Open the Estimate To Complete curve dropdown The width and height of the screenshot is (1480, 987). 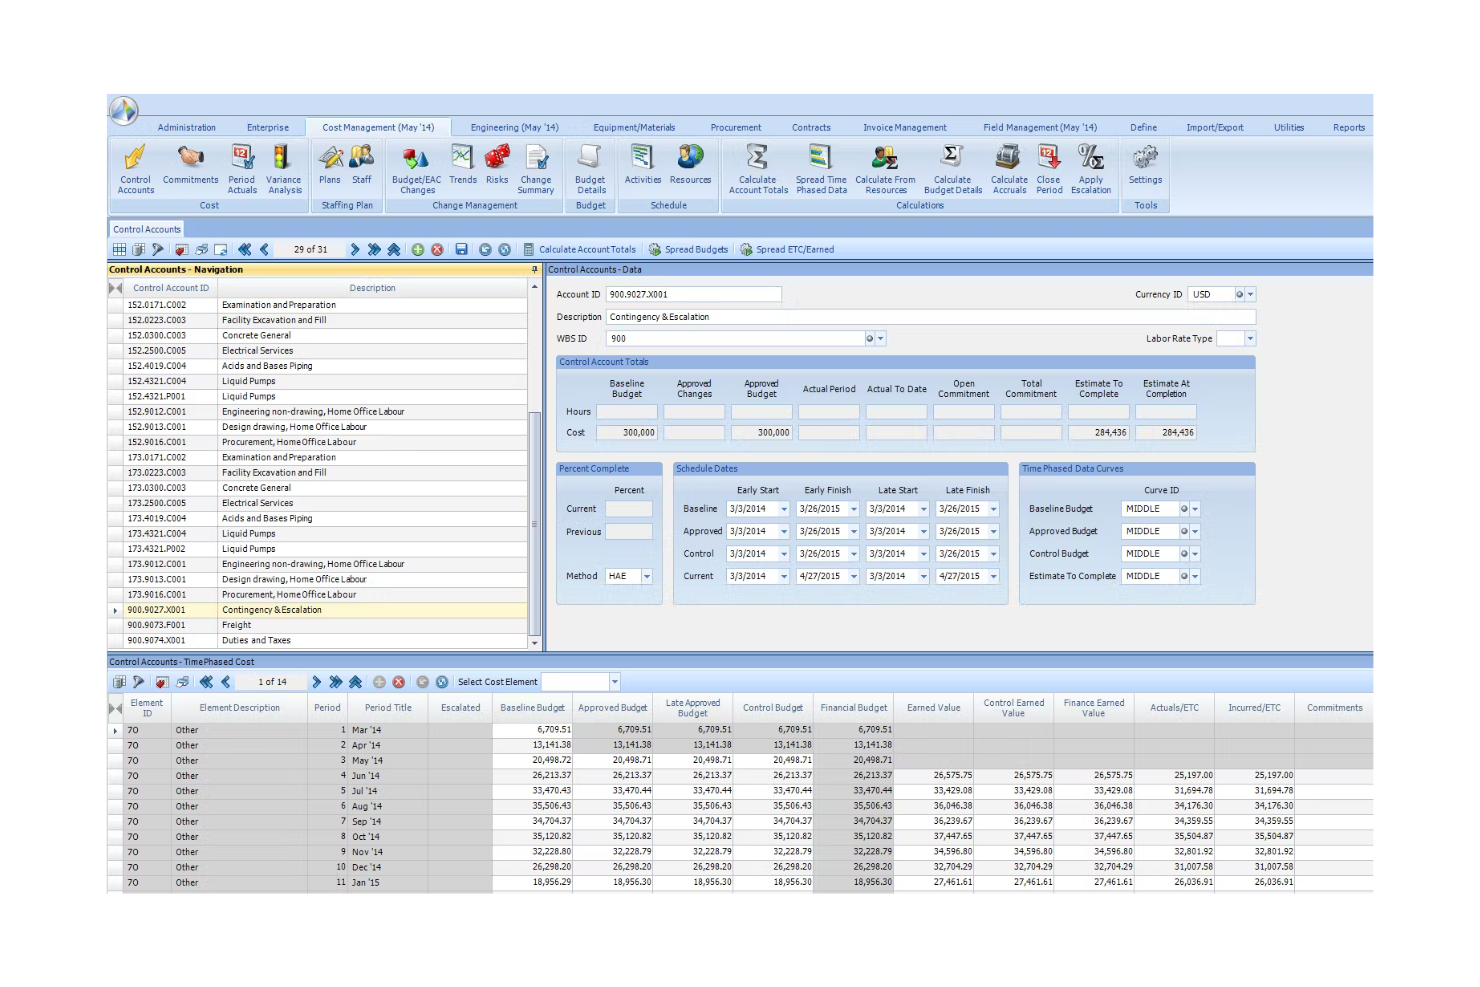pos(1195,577)
